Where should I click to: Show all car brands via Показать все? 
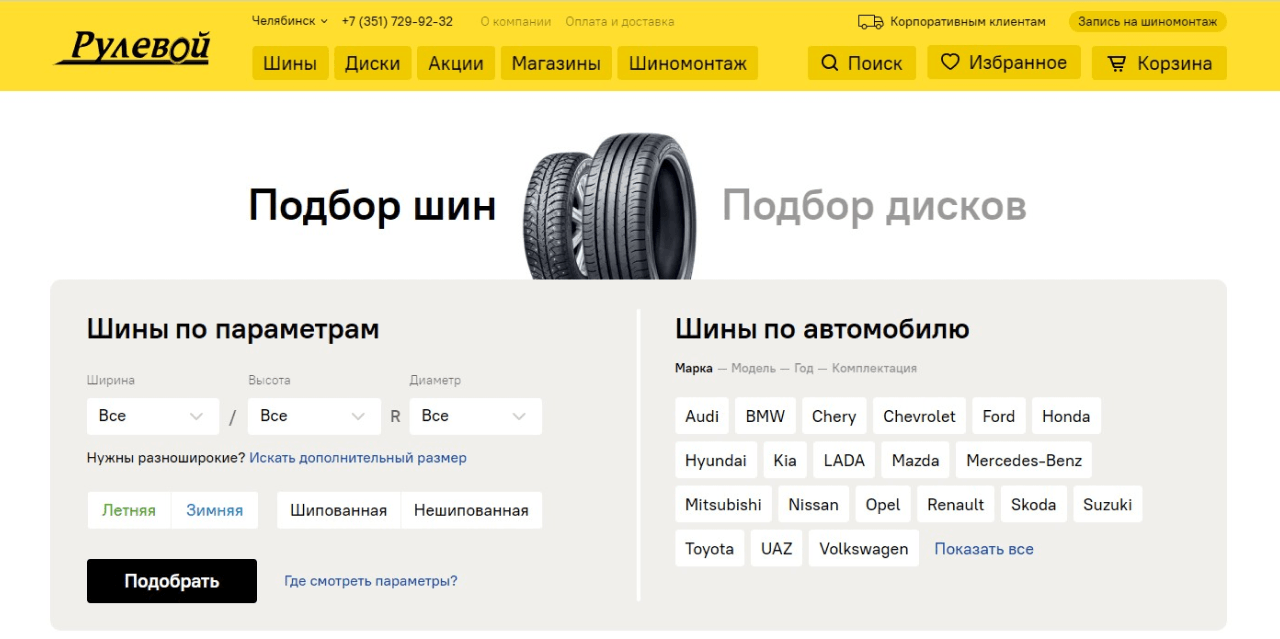[984, 547]
